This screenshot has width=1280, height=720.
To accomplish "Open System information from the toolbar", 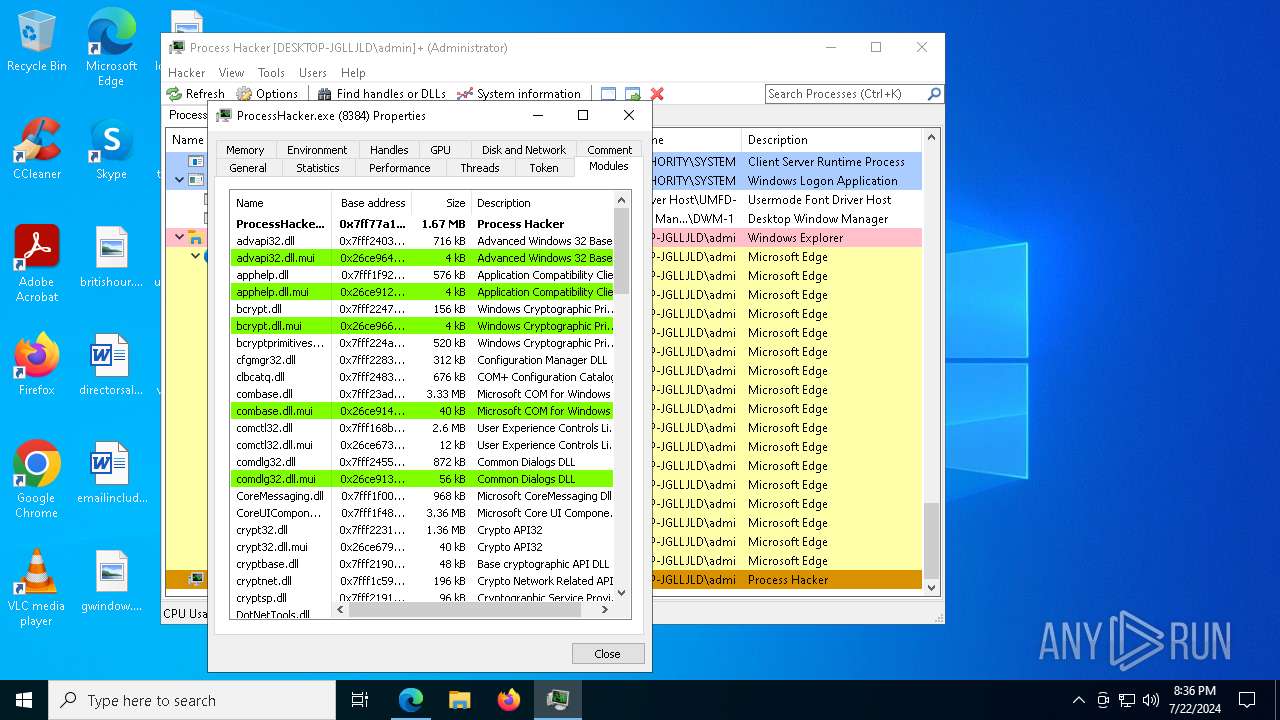I will pyautogui.click(x=519, y=94).
